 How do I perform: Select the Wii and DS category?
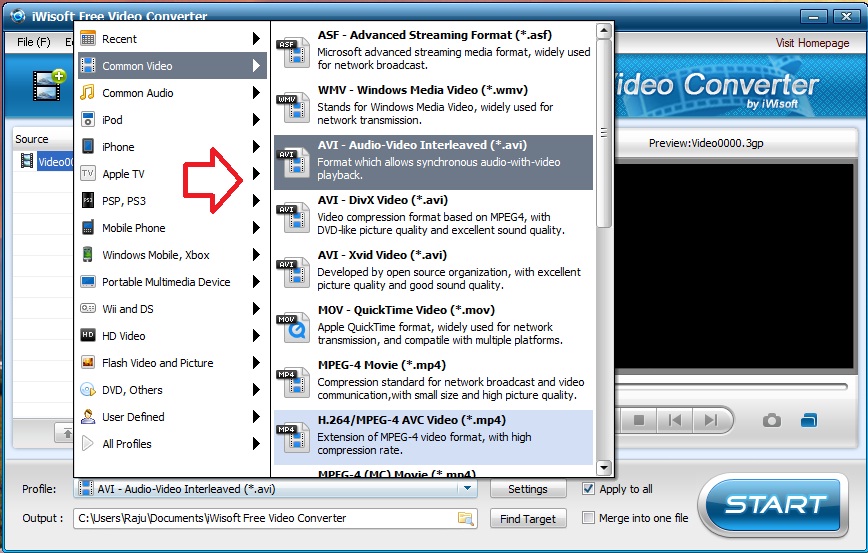coord(172,308)
